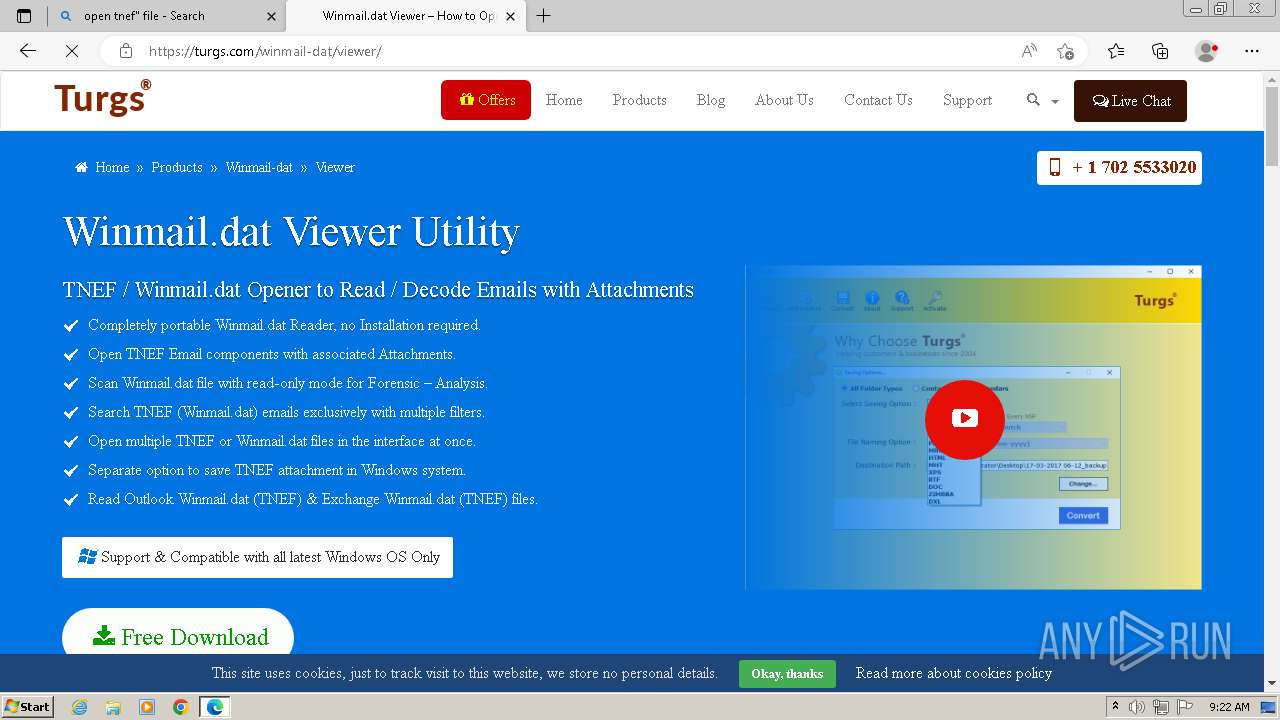Play the YouTube video button
The height and width of the screenshot is (720, 1280).
click(965, 419)
